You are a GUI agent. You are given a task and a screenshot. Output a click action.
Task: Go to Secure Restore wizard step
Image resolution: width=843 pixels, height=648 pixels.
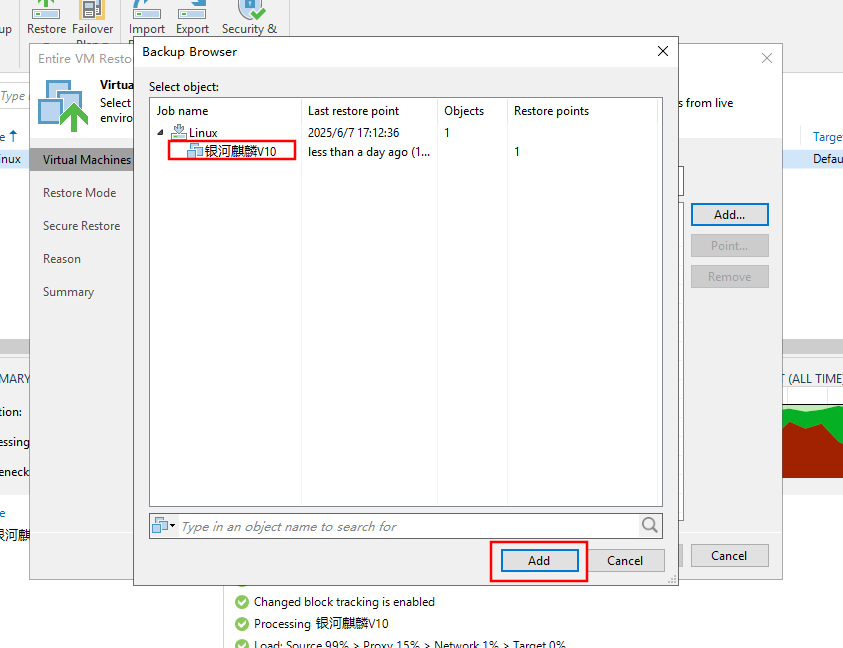(82, 226)
